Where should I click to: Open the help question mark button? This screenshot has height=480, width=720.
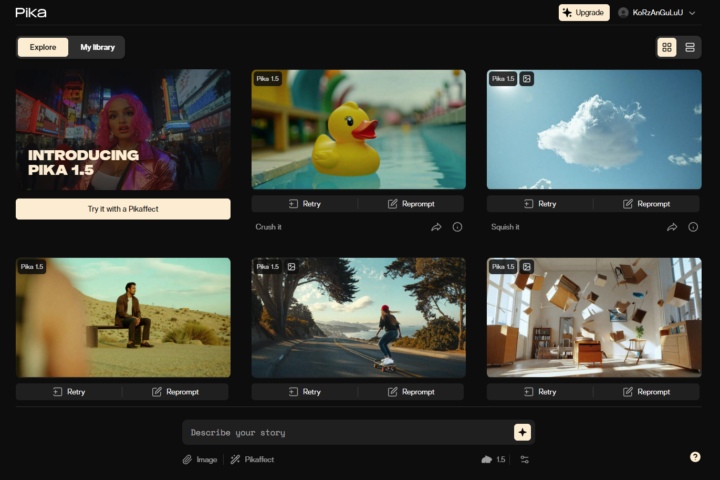pos(695,457)
